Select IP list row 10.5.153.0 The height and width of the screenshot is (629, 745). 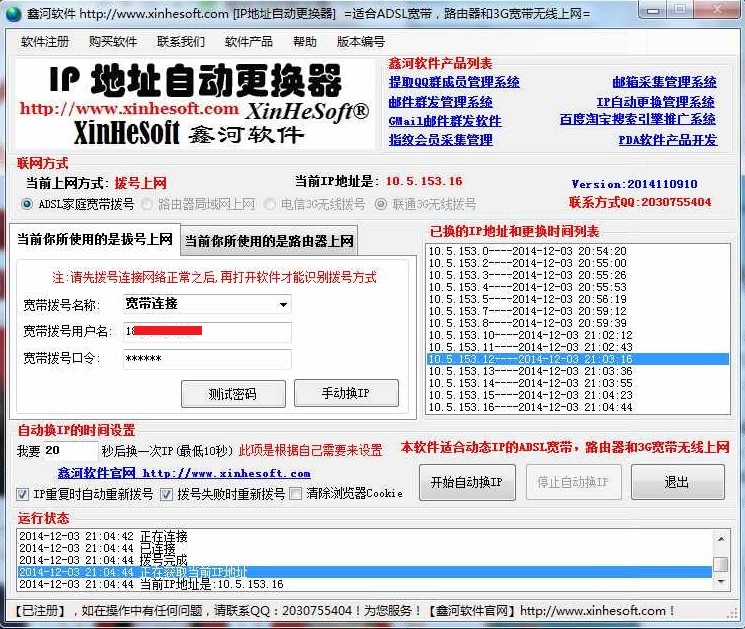[577, 251]
